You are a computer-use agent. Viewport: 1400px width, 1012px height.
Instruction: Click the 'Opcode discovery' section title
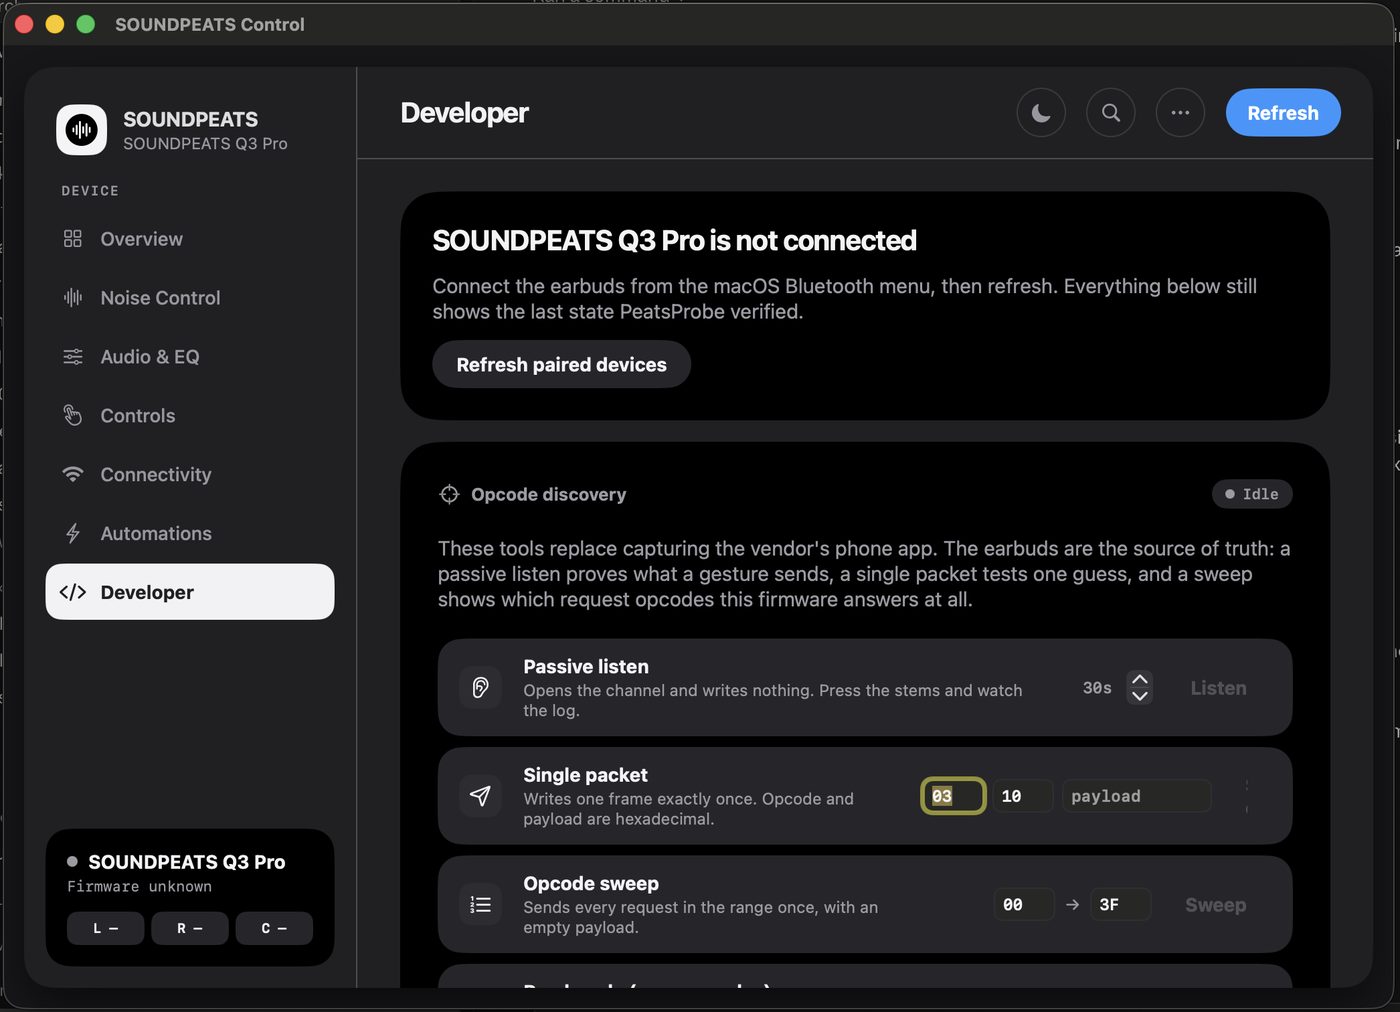point(549,495)
